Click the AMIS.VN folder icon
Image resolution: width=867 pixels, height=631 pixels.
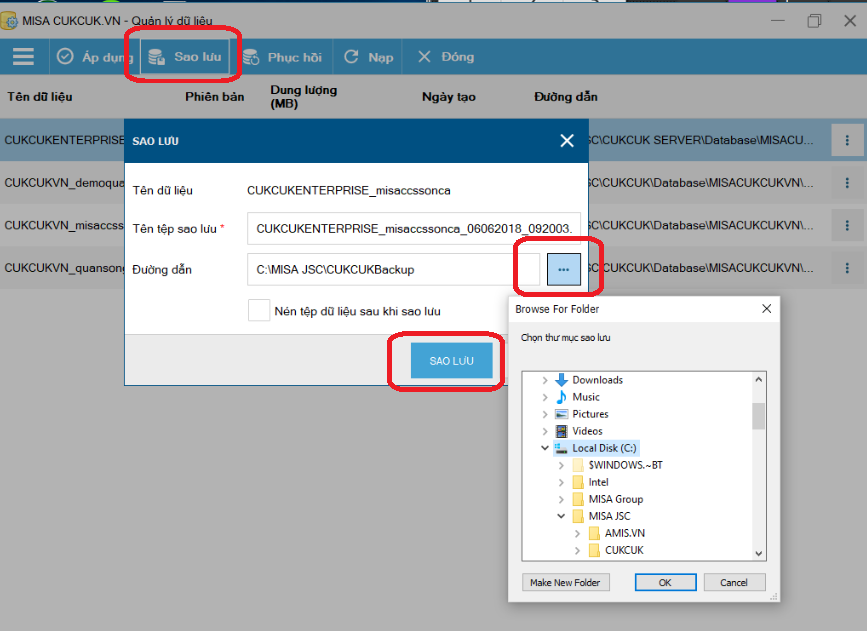(x=594, y=533)
